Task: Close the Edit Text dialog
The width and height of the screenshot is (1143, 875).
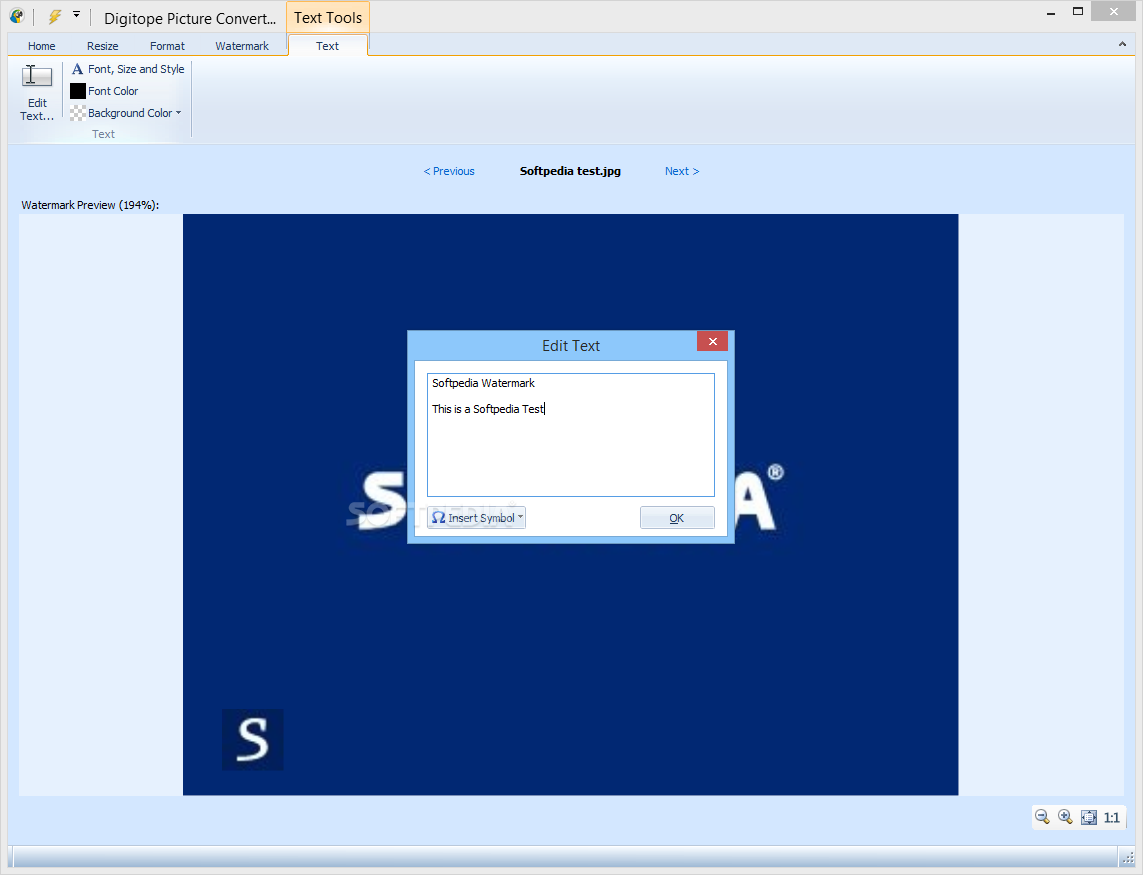Action: pyautogui.click(x=712, y=341)
